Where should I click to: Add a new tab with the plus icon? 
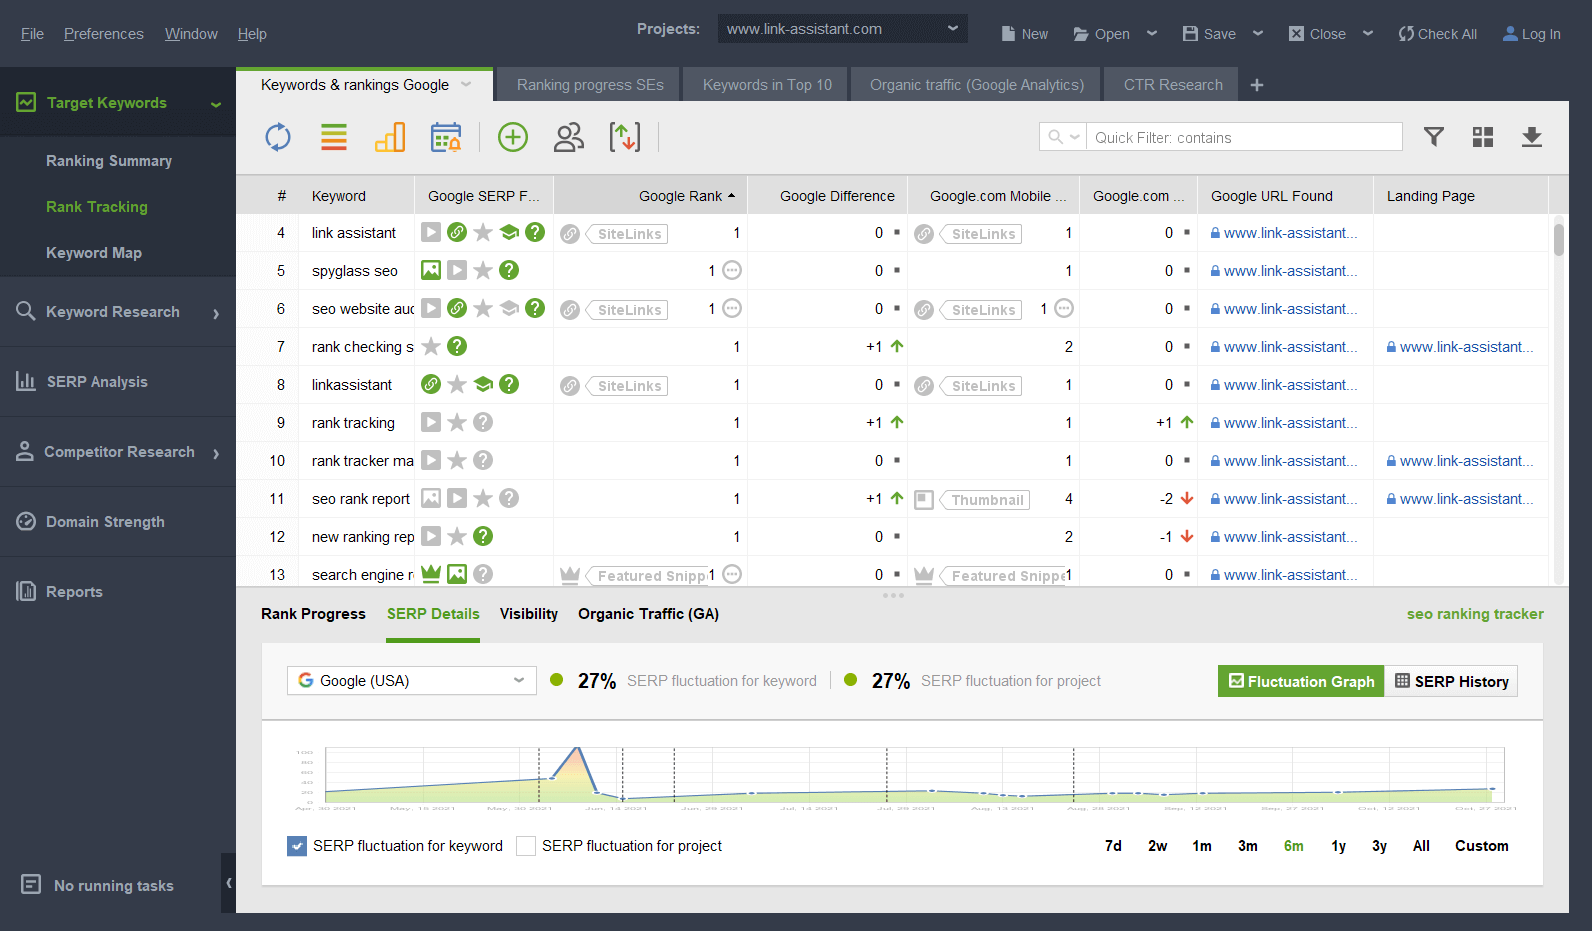pyautogui.click(x=1257, y=85)
